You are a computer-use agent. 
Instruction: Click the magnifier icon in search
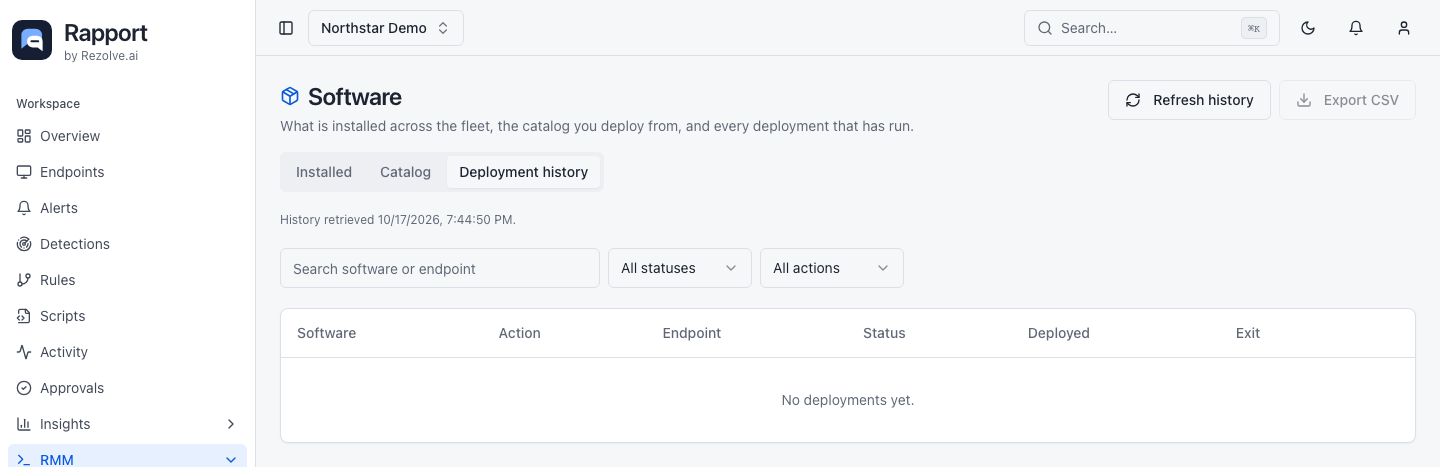[x=1045, y=28]
